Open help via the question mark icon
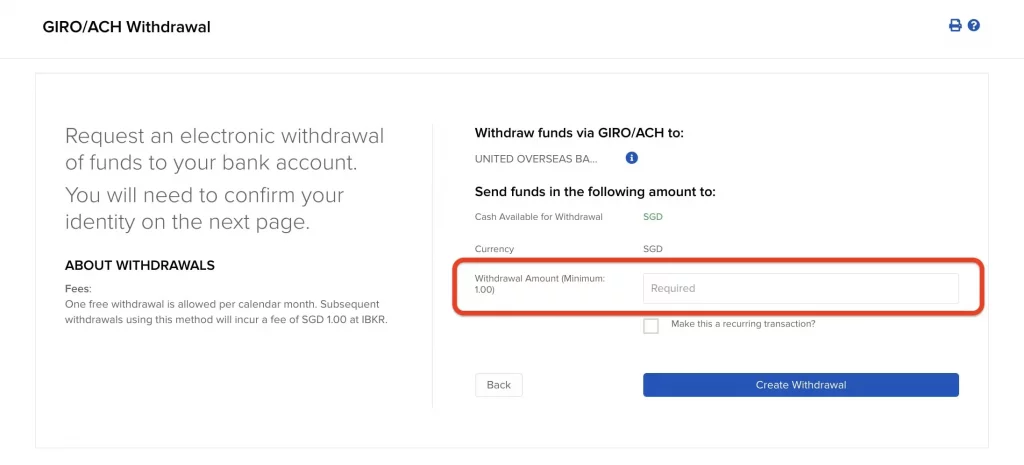 [x=973, y=26]
